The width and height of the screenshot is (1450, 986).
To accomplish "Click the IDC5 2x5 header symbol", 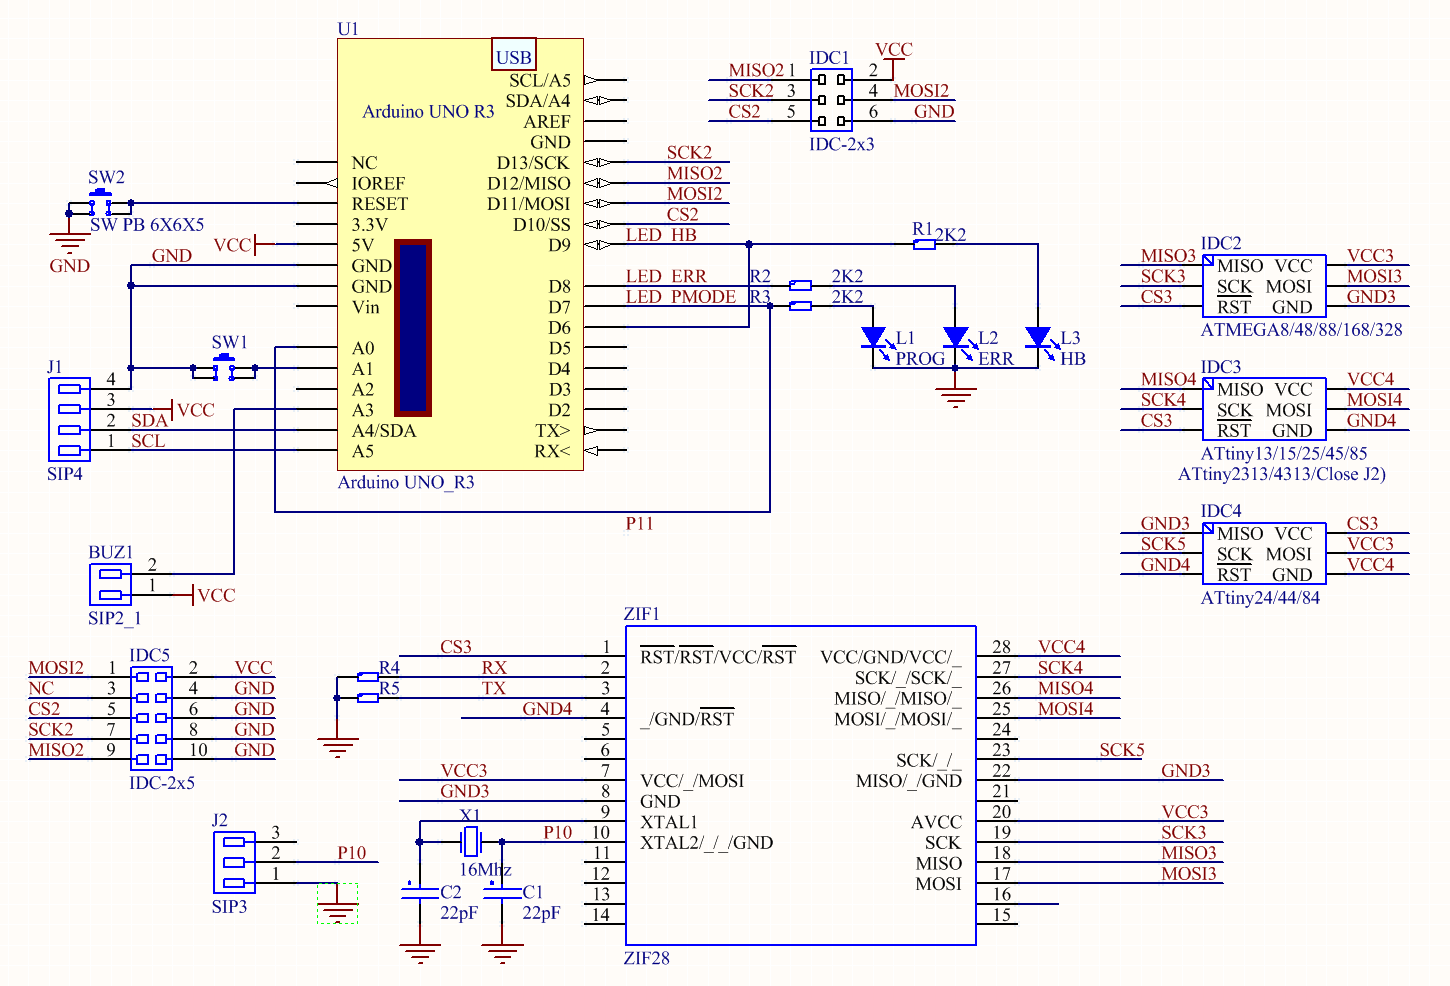I will point(151,718).
